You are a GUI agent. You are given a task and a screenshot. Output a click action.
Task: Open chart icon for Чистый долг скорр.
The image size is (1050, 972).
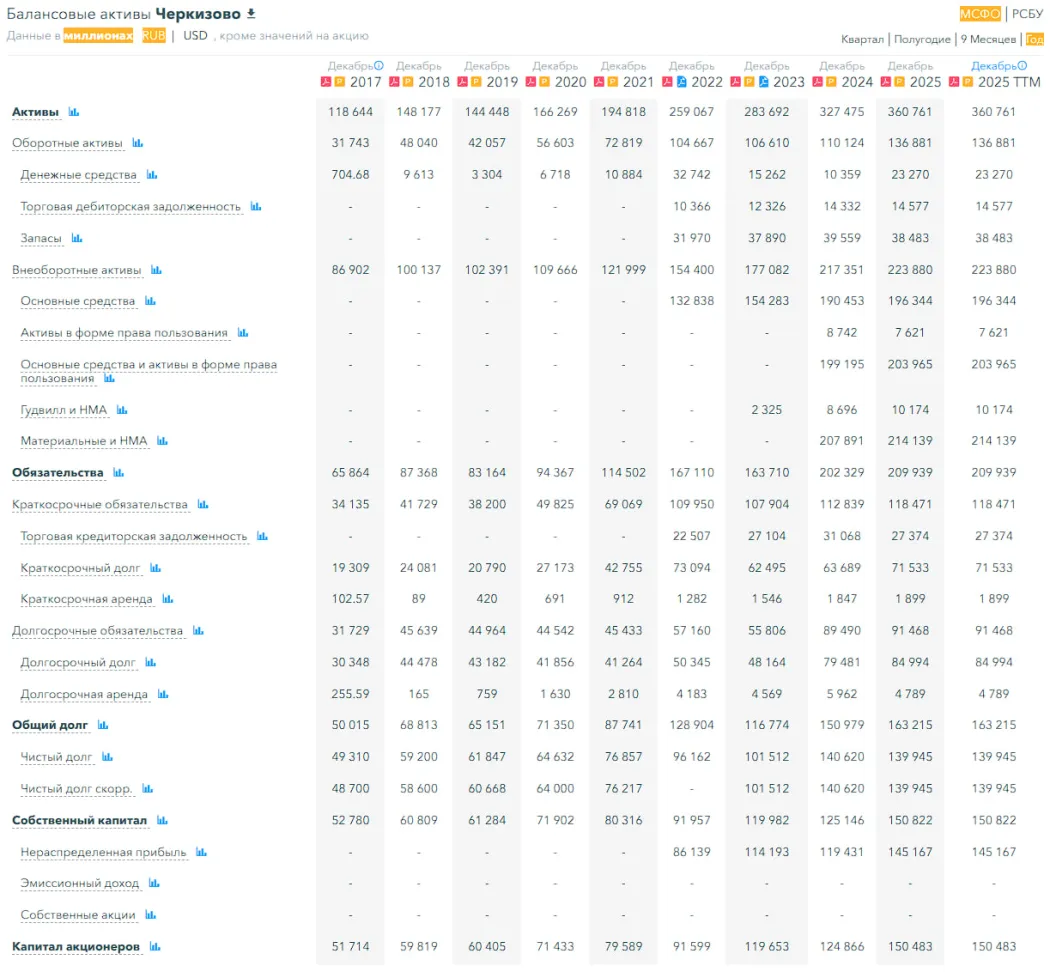147,789
